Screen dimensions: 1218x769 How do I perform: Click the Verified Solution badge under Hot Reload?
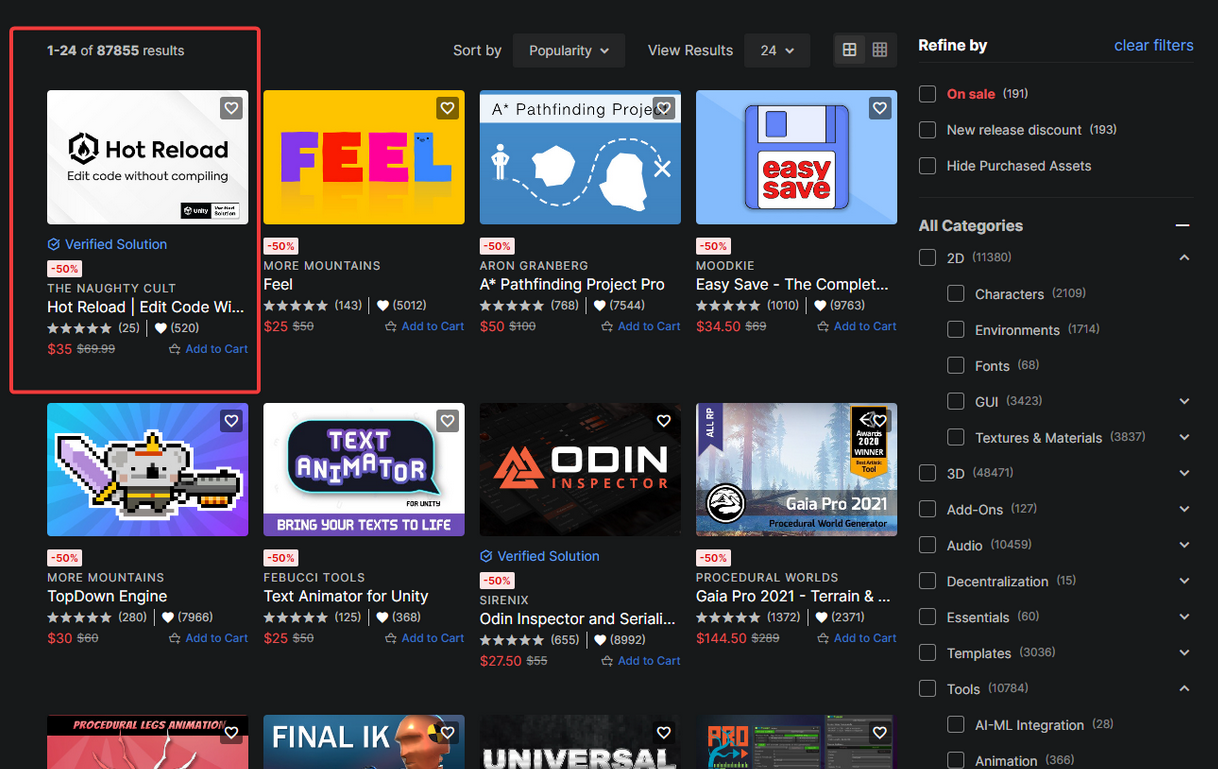pyautogui.click(x=107, y=244)
